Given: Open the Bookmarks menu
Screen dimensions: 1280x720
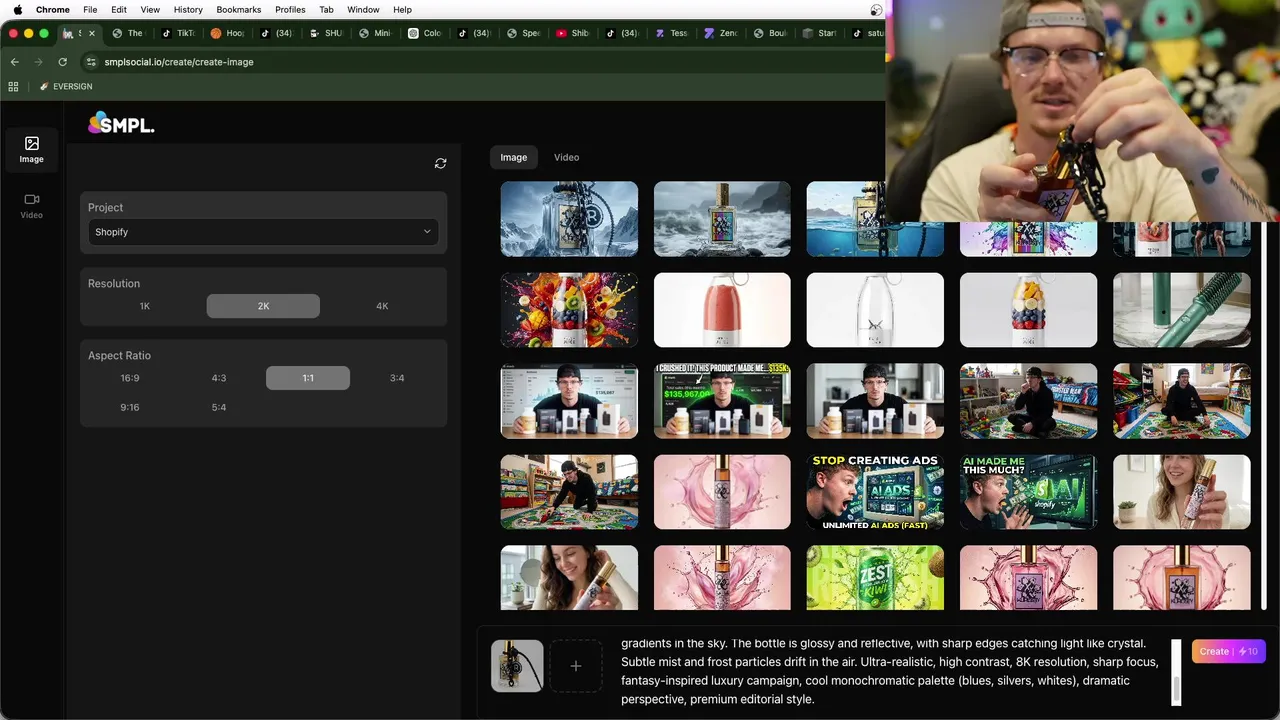Looking at the screenshot, I should [x=239, y=9].
